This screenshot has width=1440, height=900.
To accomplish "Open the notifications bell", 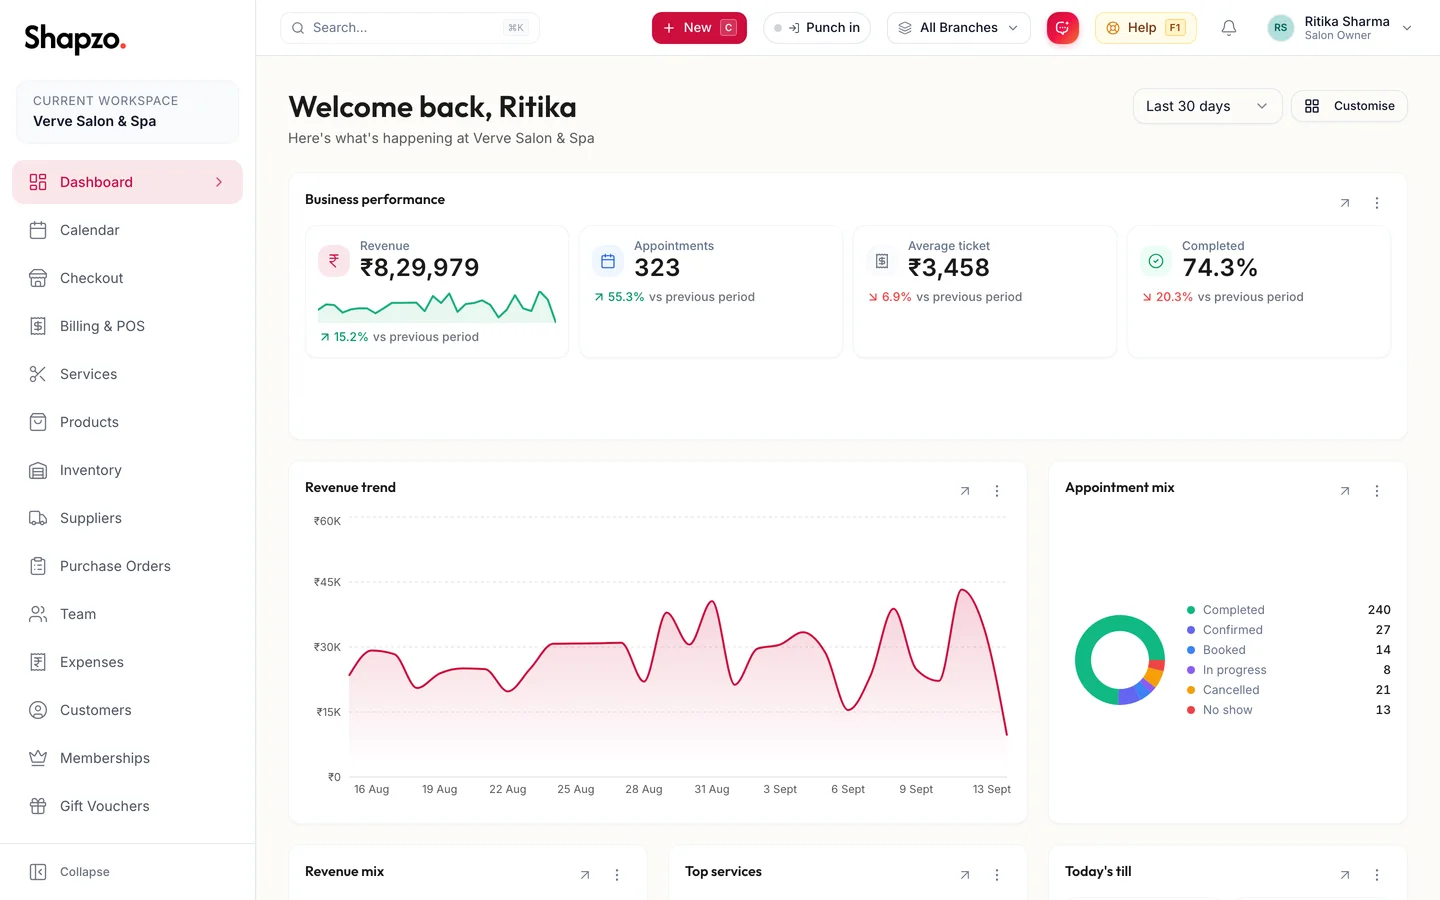I will point(1229,28).
